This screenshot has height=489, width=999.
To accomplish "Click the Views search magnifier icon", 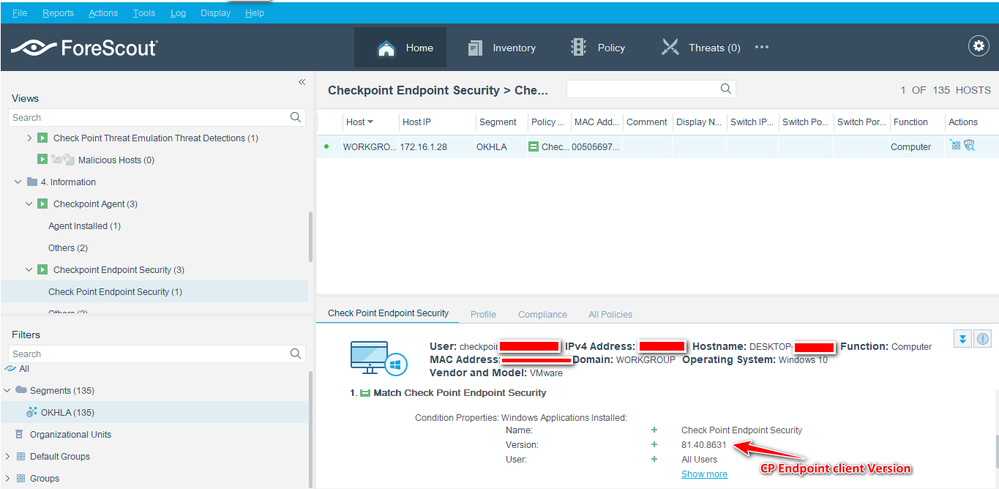I will pyautogui.click(x=295, y=117).
